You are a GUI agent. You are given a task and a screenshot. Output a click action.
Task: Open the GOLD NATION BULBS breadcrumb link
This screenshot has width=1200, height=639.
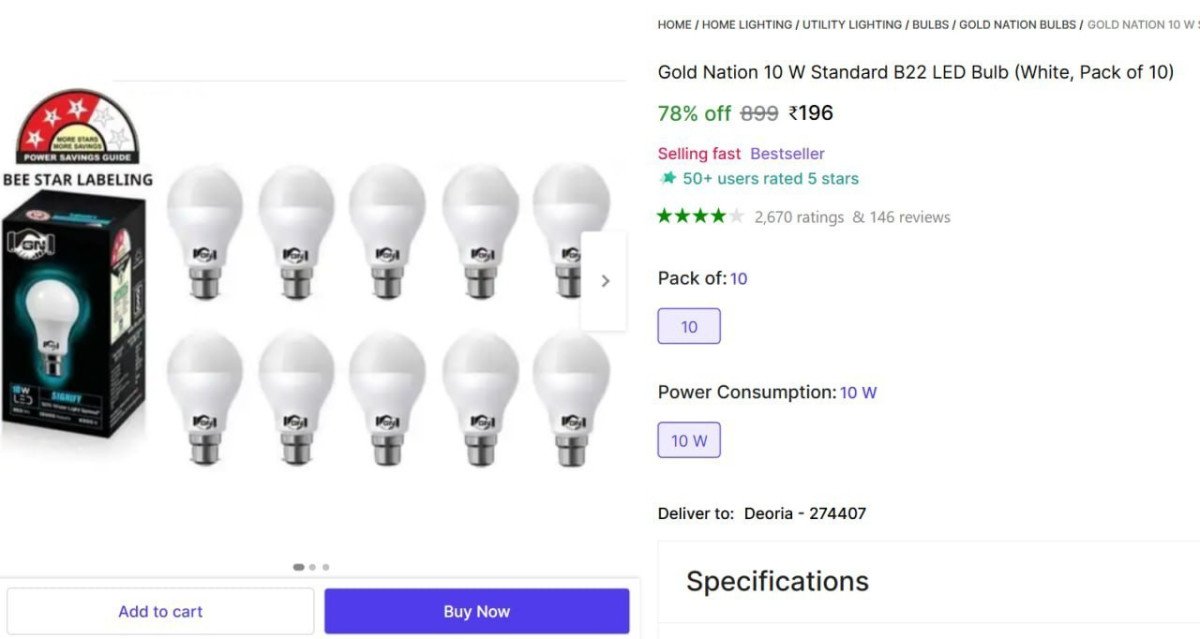(x=1017, y=24)
